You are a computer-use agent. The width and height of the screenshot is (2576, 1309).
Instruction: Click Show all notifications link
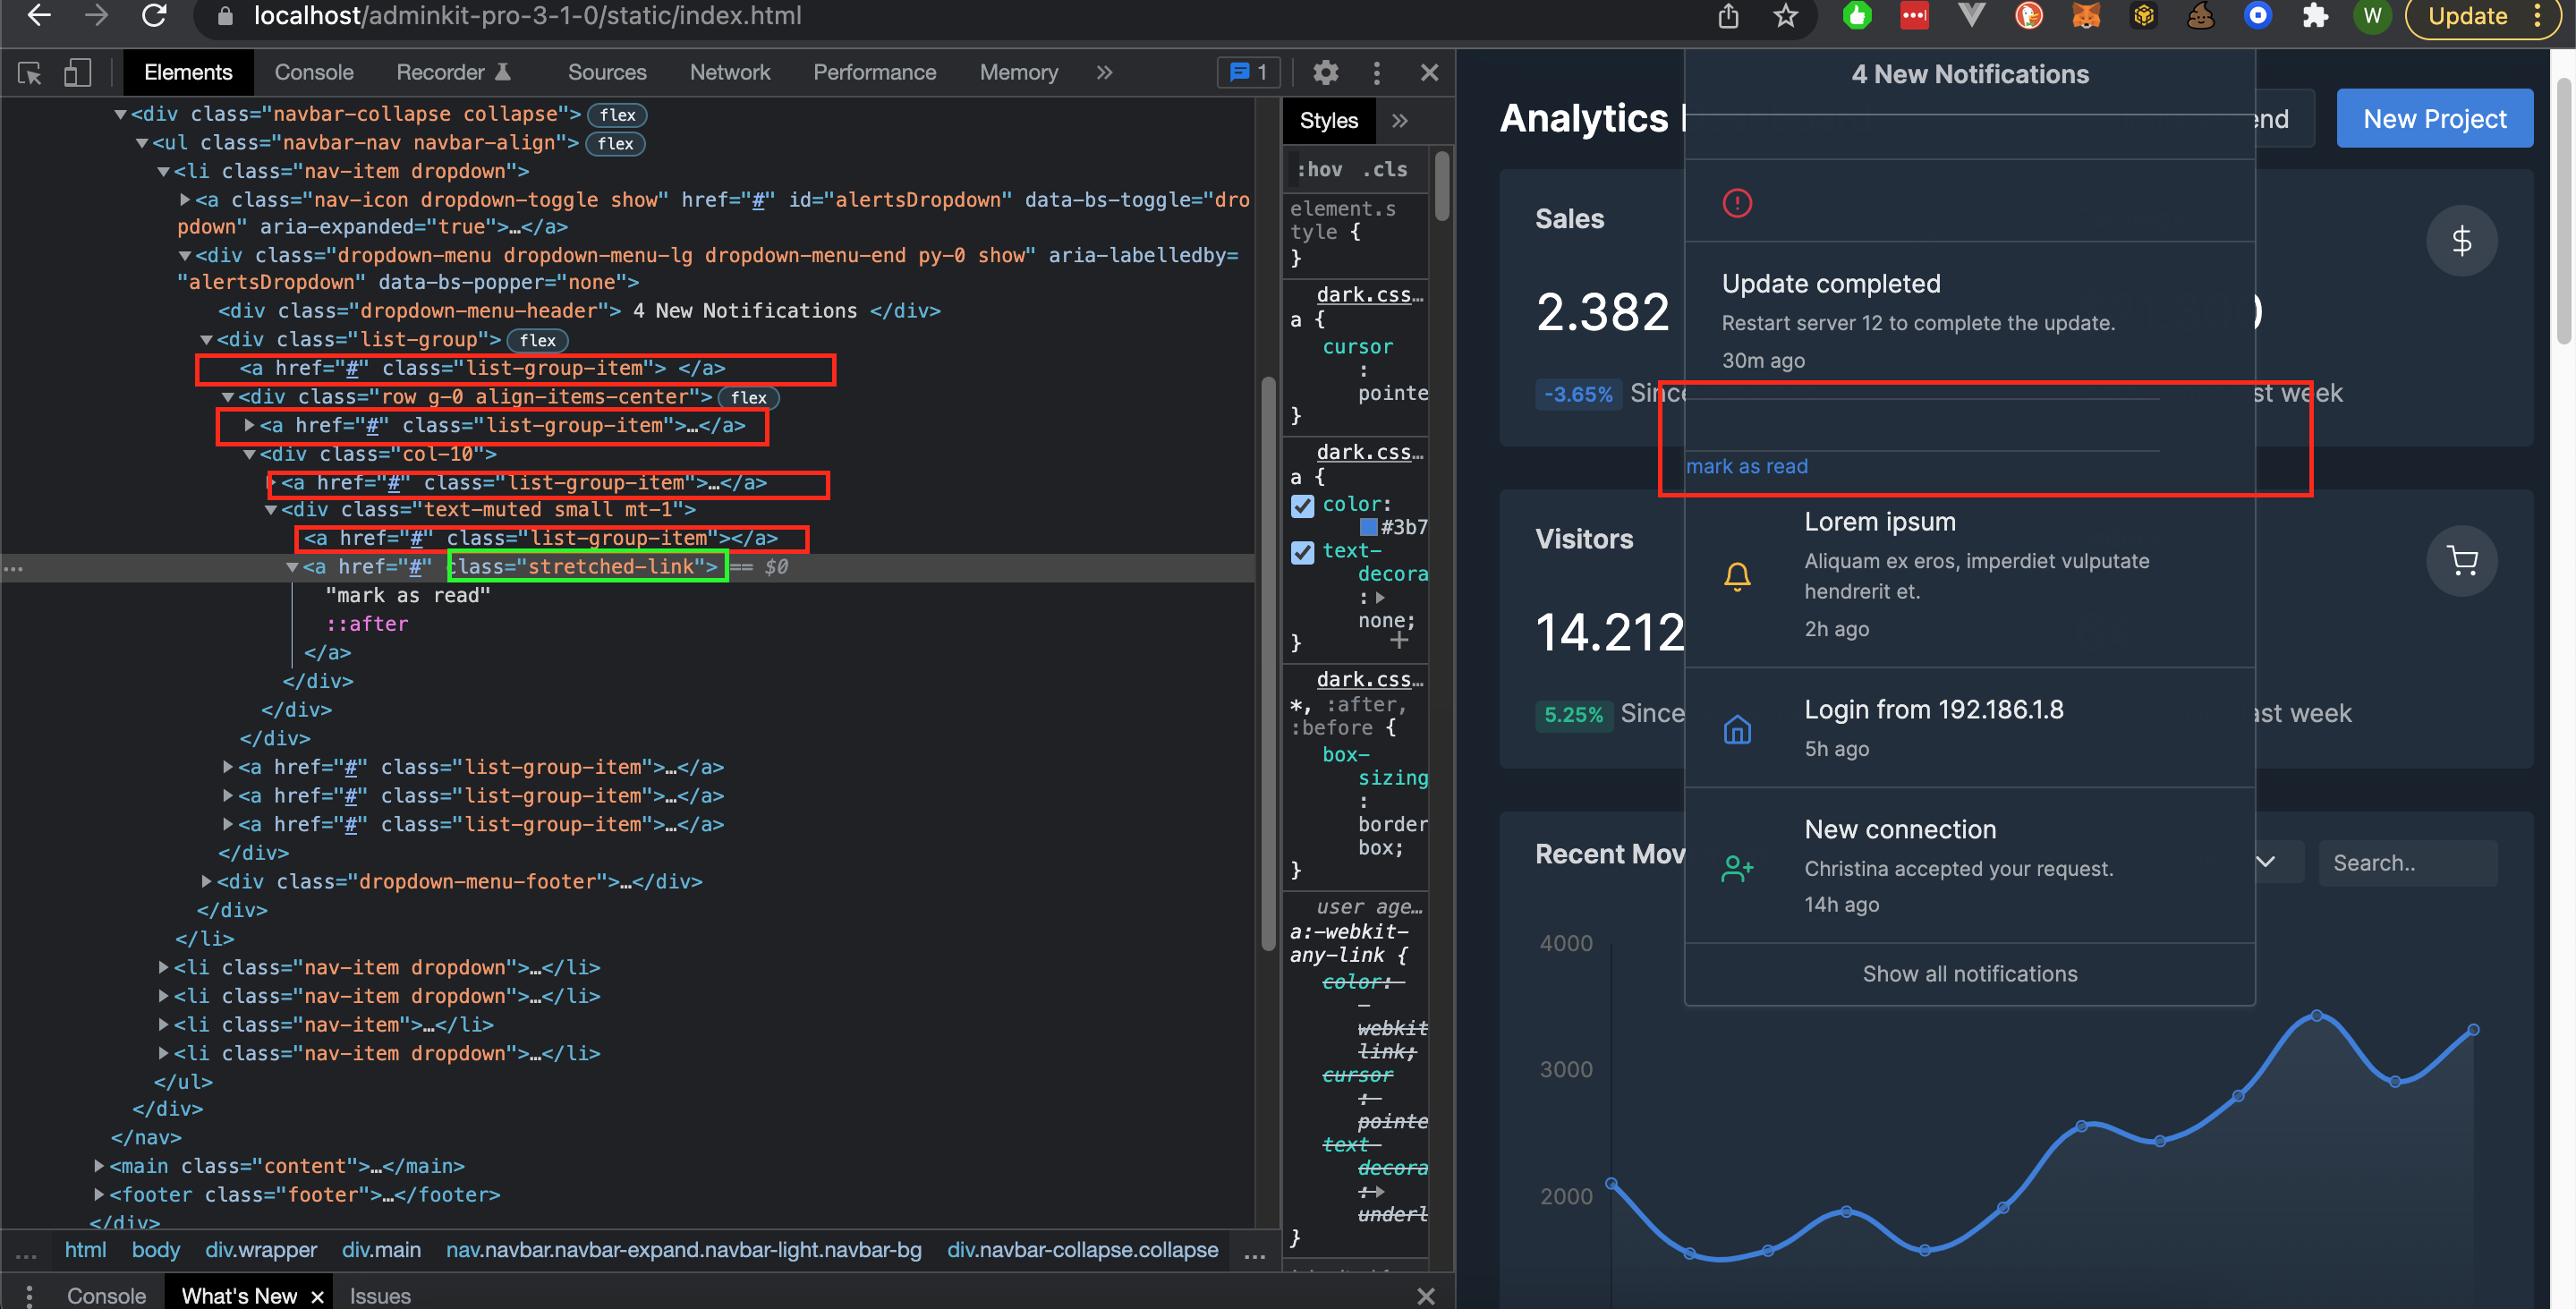pos(1969,973)
